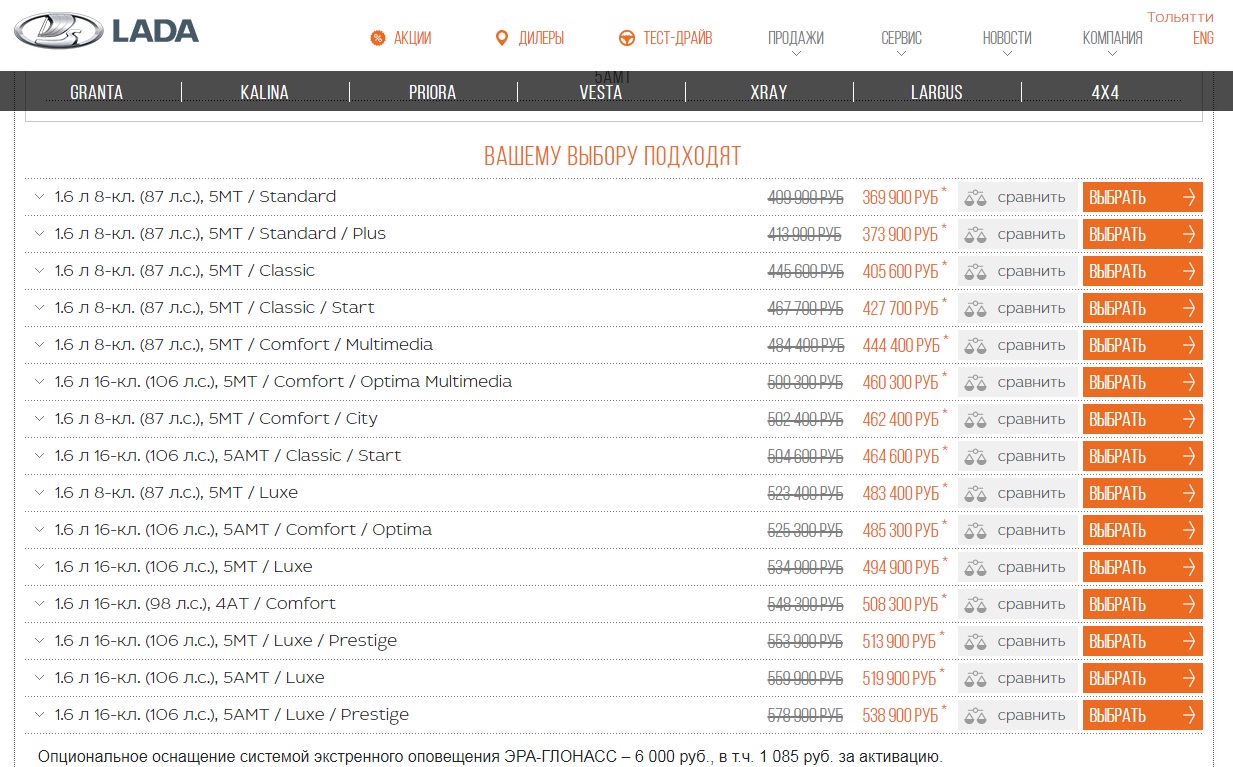Open Новости menu

pyautogui.click(x=1007, y=38)
